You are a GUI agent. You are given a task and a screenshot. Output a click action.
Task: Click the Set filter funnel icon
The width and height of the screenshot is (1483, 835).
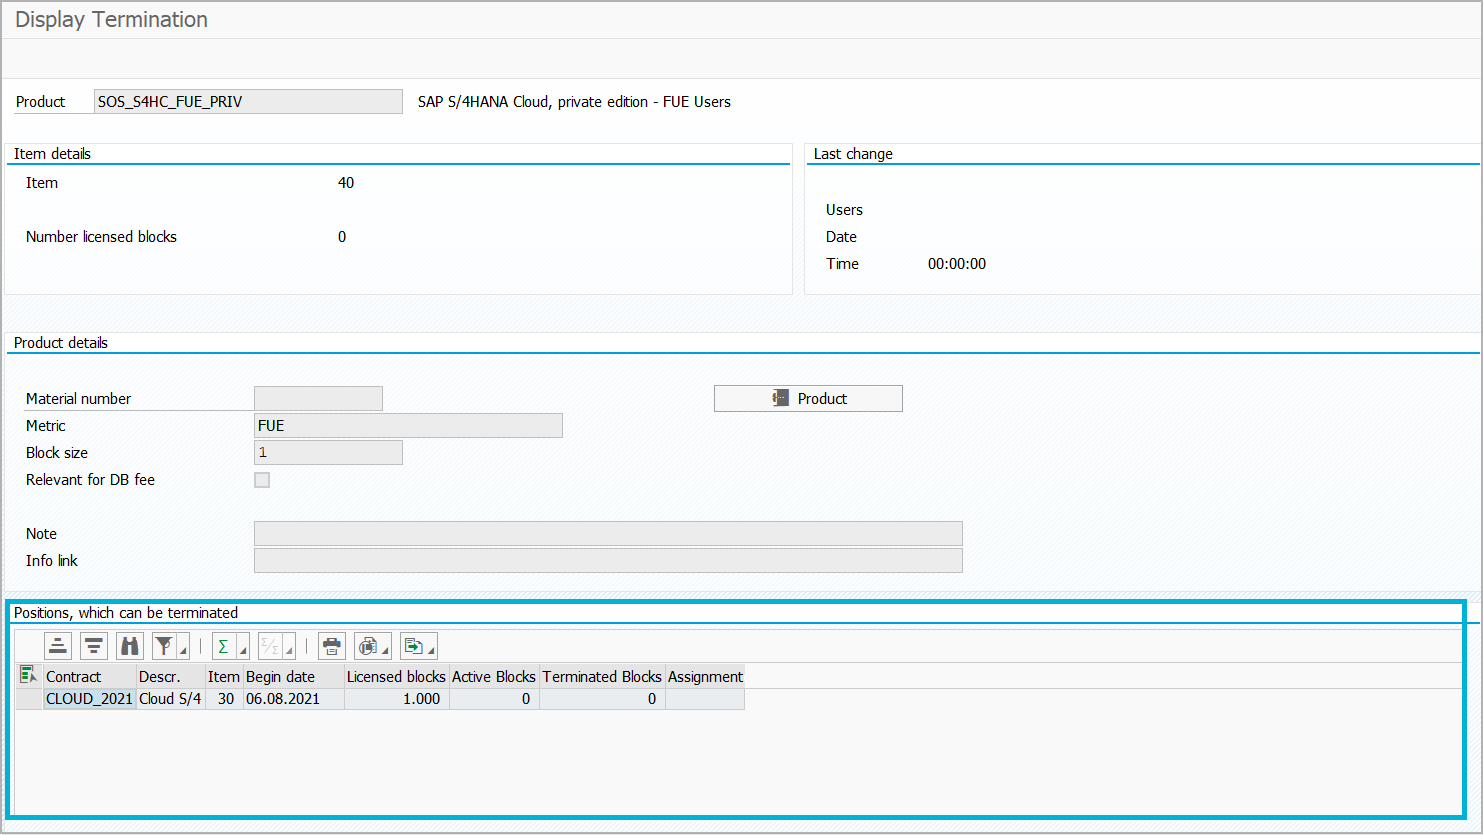[164, 646]
